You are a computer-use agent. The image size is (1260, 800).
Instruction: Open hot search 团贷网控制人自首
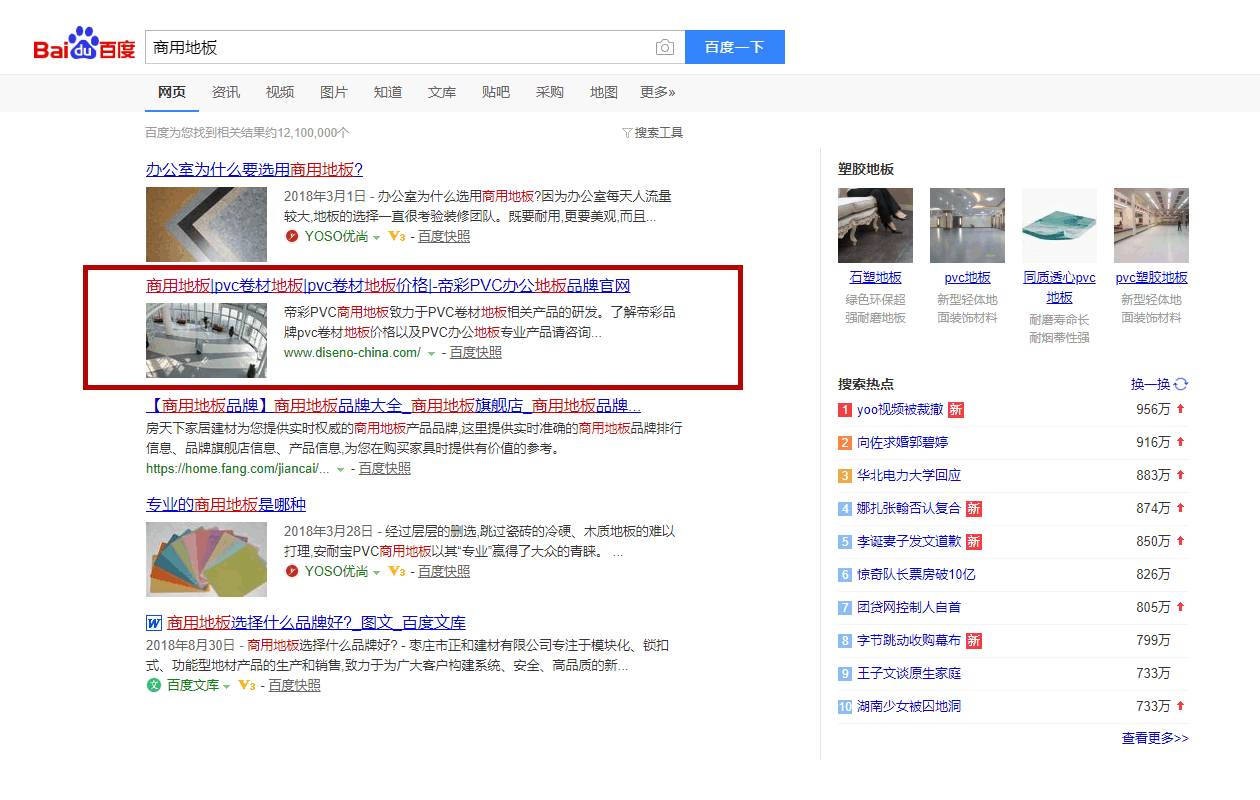(909, 608)
